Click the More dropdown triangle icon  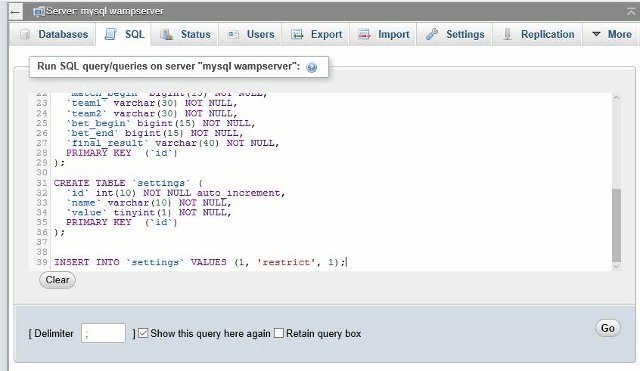(596, 34)
